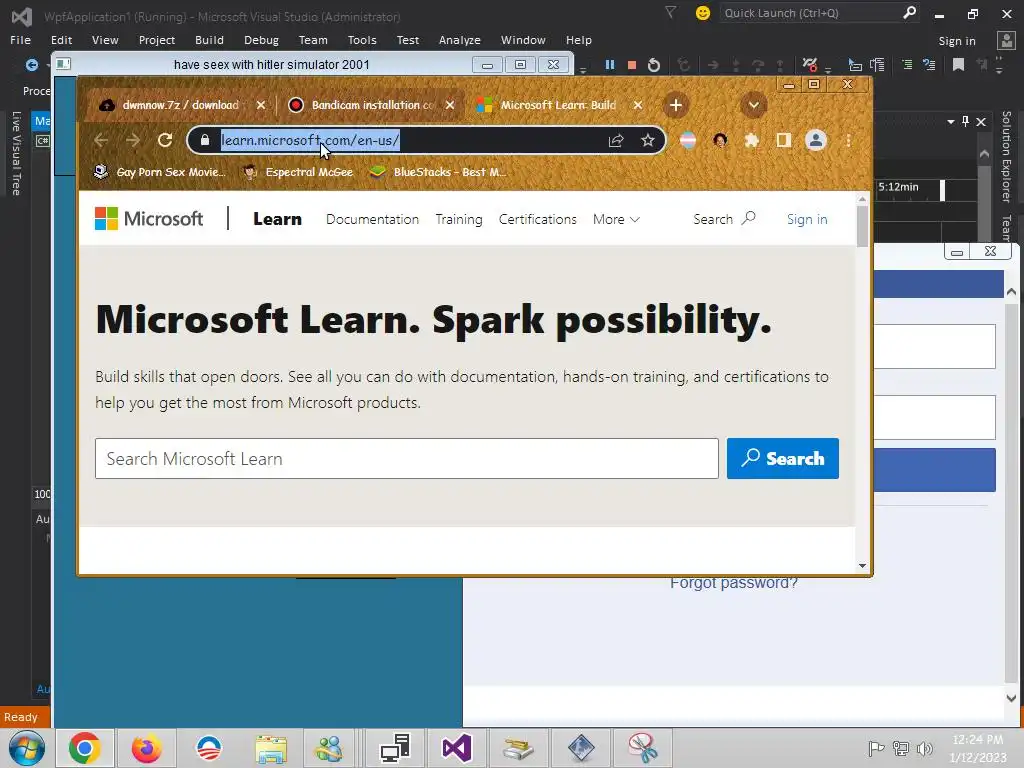Click the Quick Launch magnifier icon
The image size is (1024, 768).
coord(909,12)
